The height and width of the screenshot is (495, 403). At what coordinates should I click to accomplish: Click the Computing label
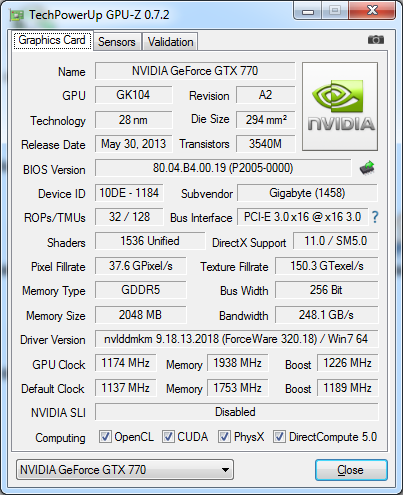[60, 438]
